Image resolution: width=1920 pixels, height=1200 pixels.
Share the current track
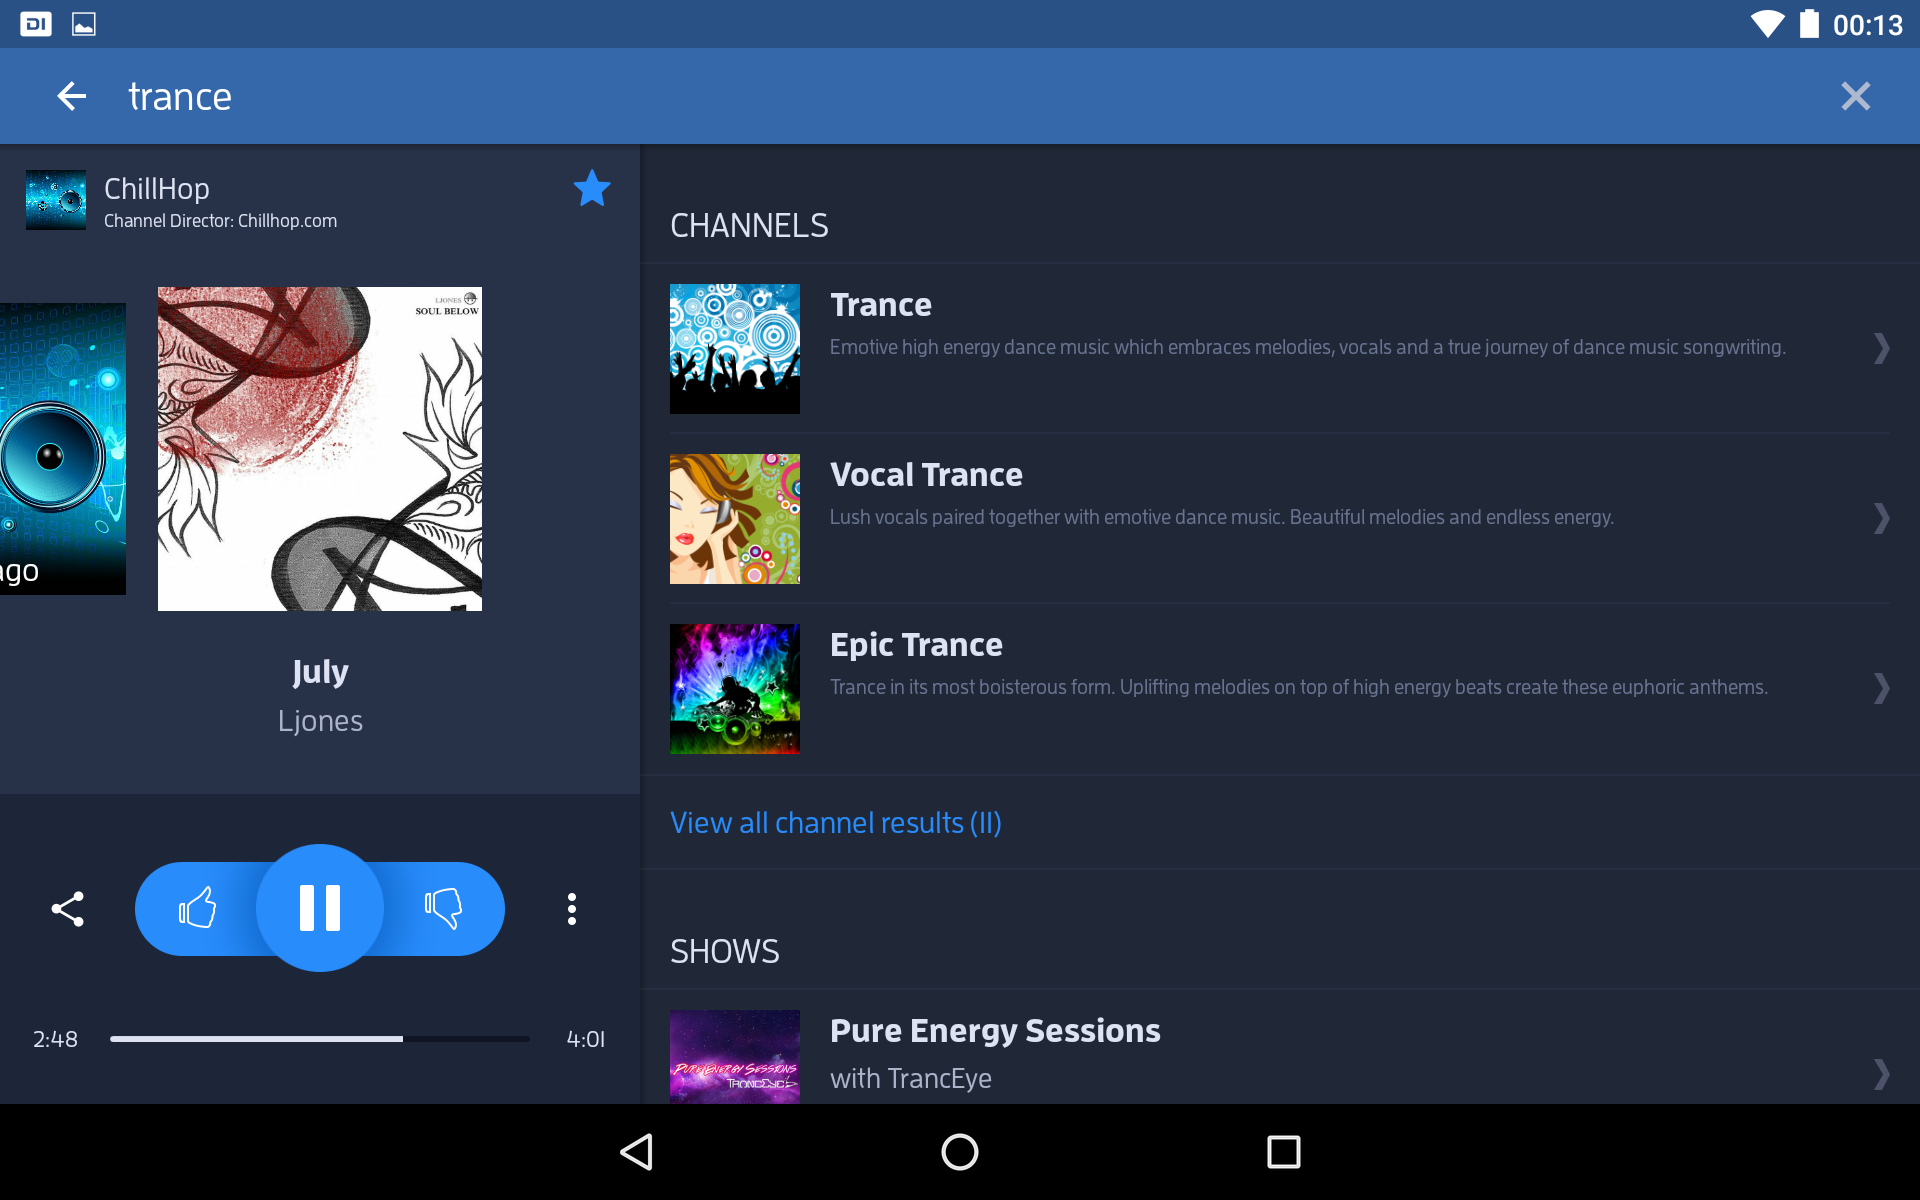pos(68,909)
